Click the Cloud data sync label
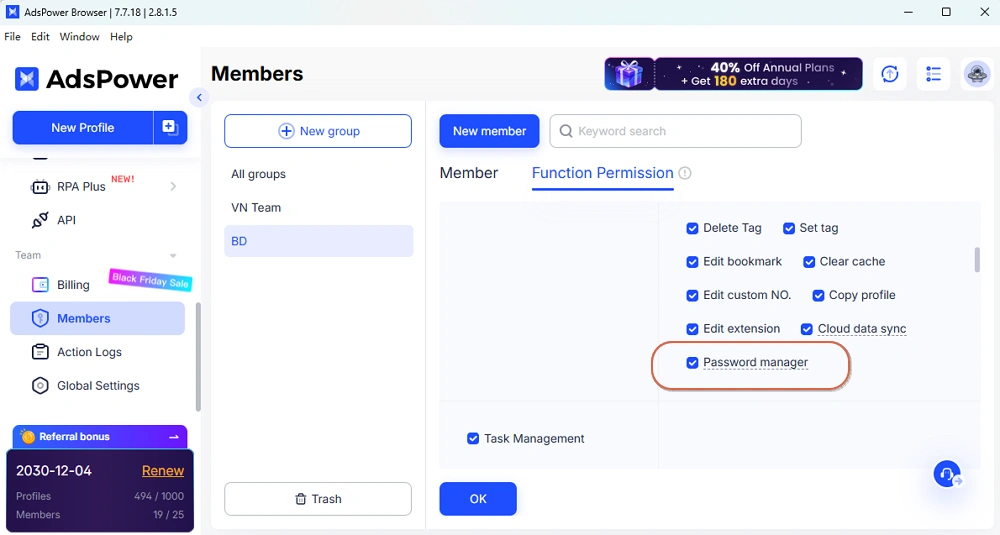Image resolution: width=1000 pixels, height=535 pixels. 862,328
